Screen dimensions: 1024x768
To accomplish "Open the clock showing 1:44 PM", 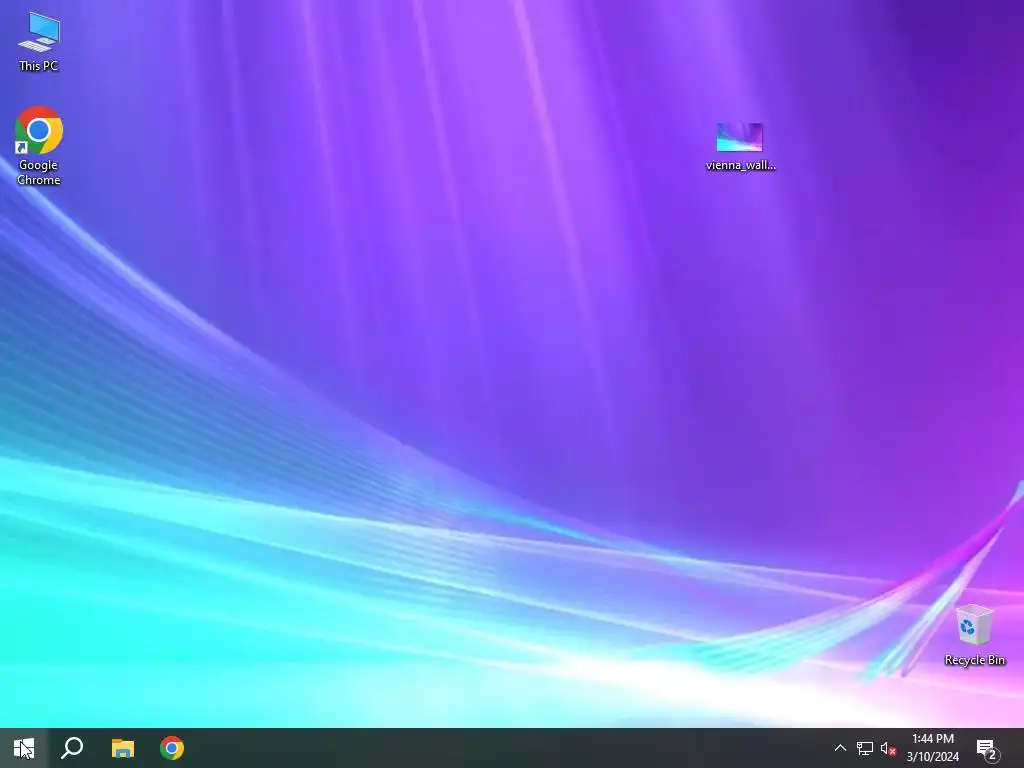I will tap(933, 748).
